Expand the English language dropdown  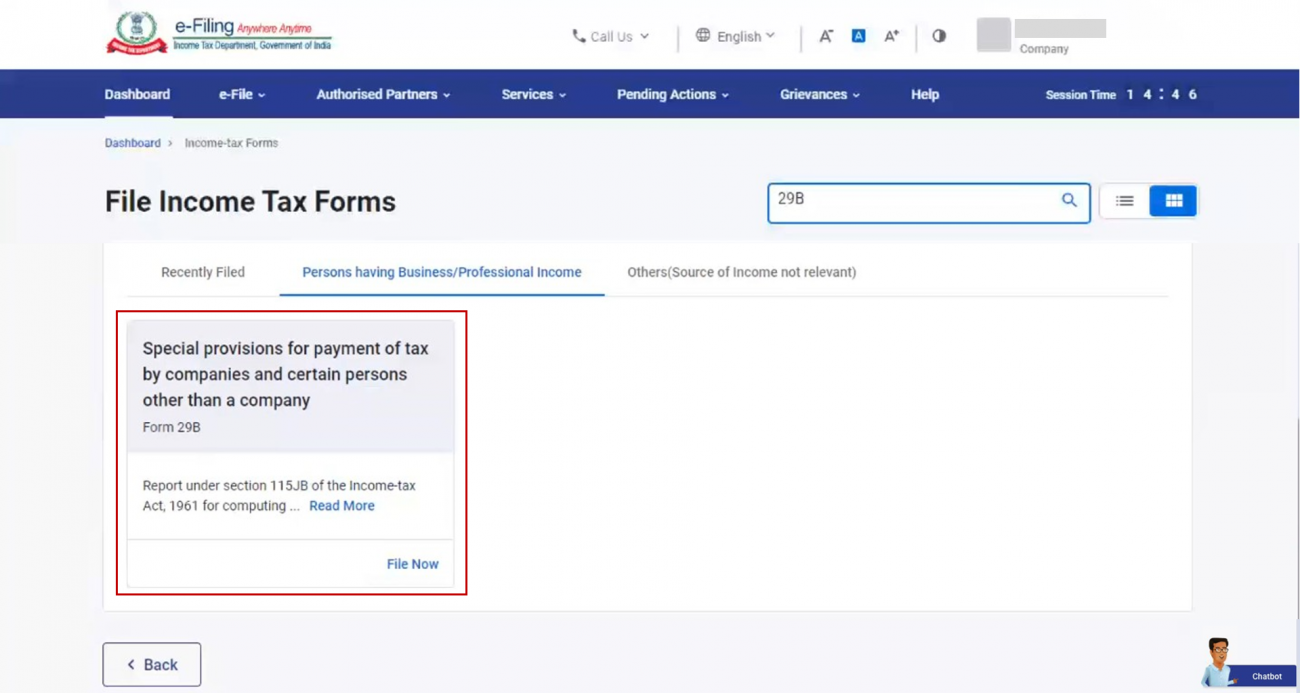click(738, 36)
